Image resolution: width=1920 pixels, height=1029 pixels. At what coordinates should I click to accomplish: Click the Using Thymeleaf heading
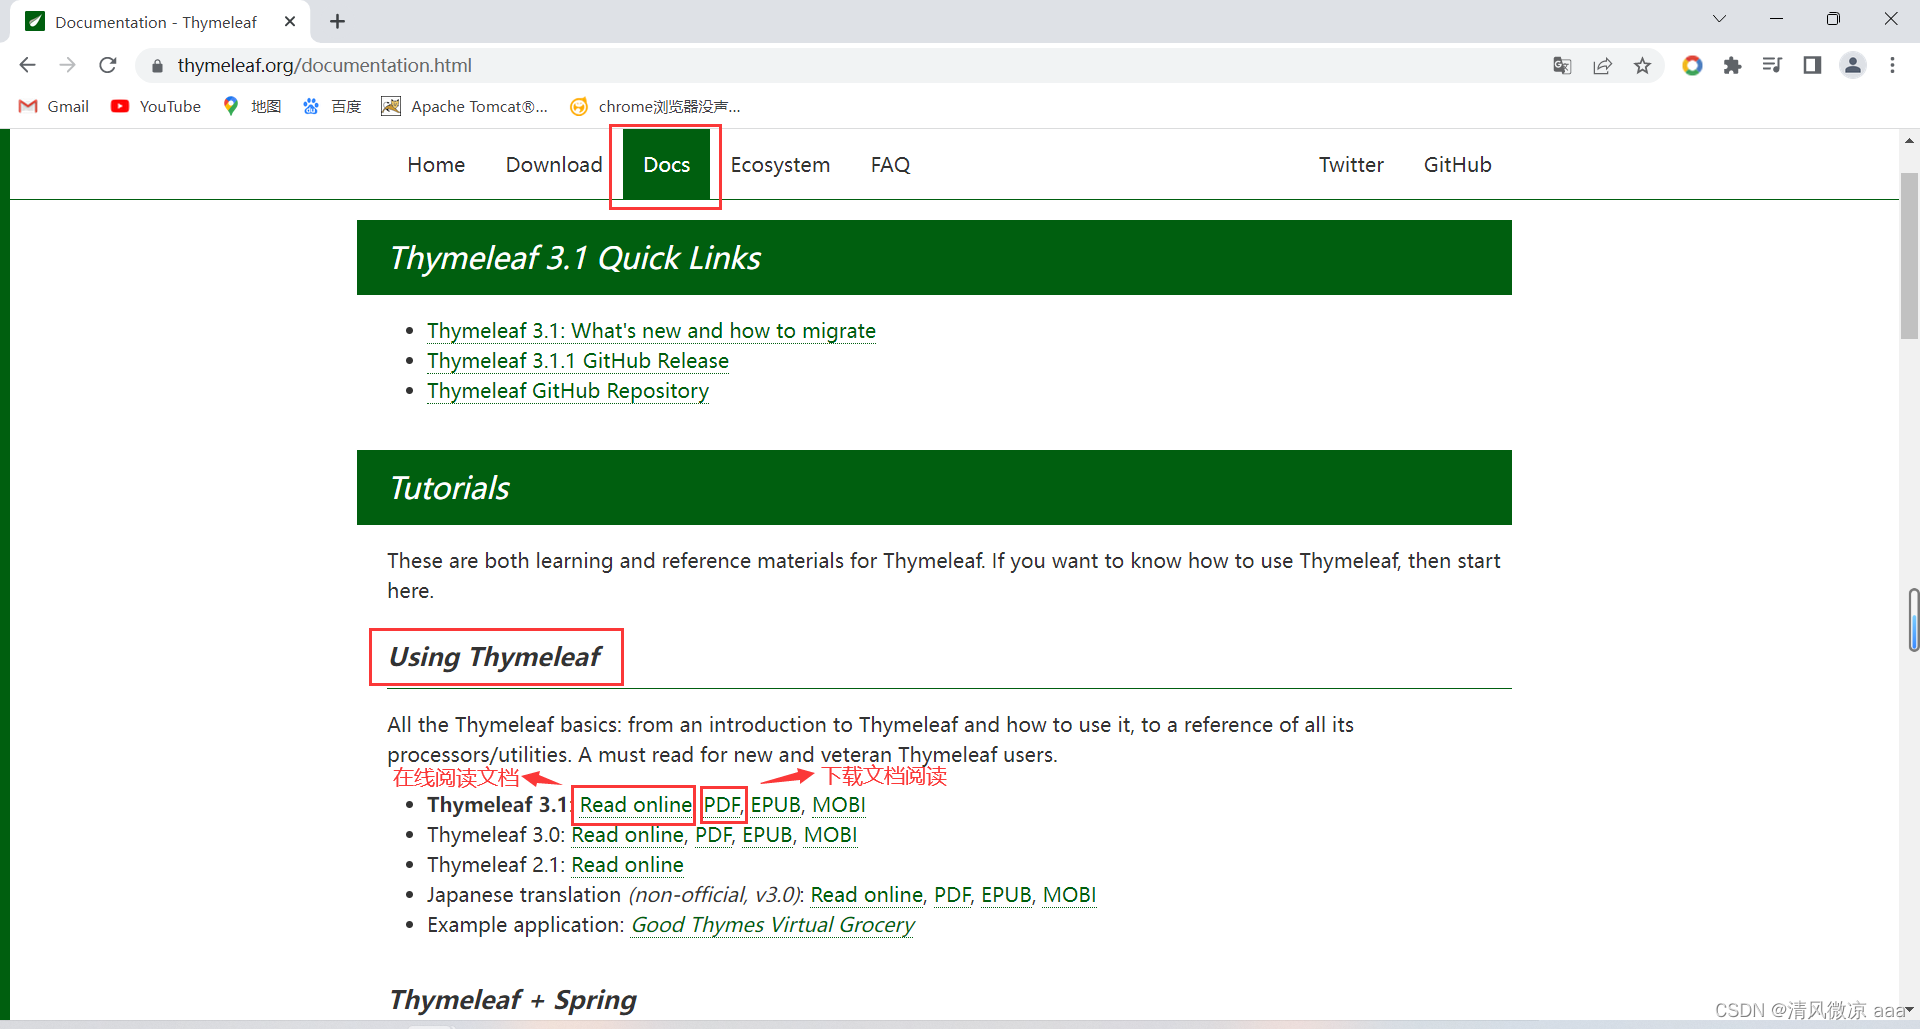coord(495,657)
